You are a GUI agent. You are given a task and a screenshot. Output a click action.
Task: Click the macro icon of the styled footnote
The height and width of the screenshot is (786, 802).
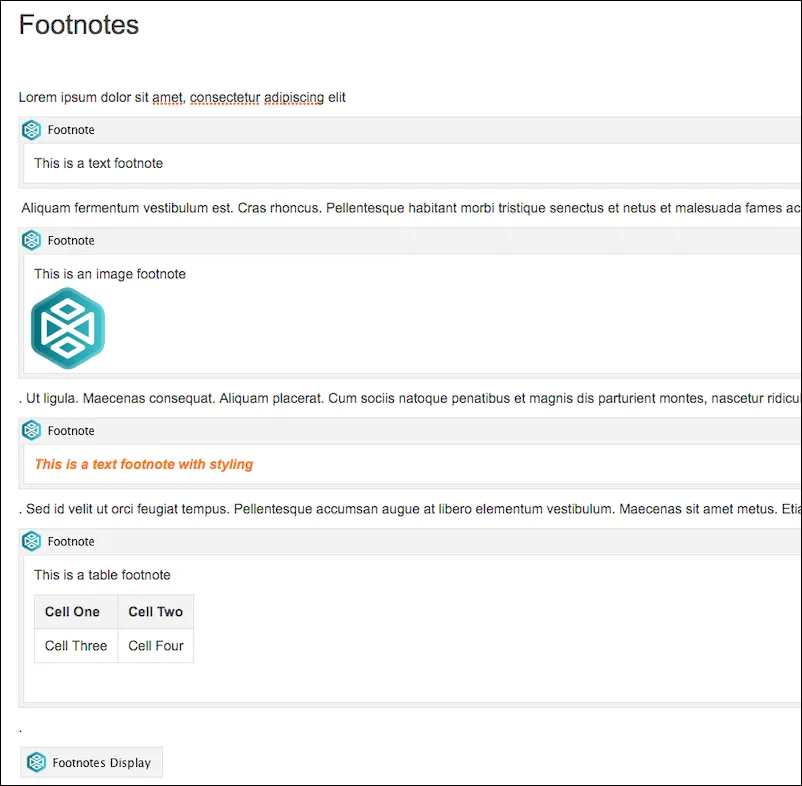31,431
